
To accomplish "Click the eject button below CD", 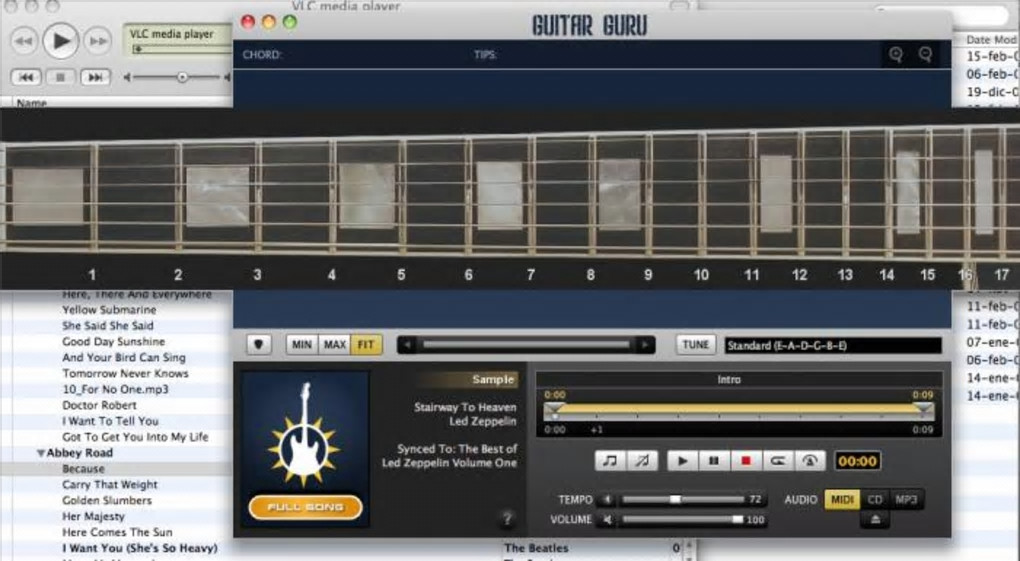I will point(875,519).
